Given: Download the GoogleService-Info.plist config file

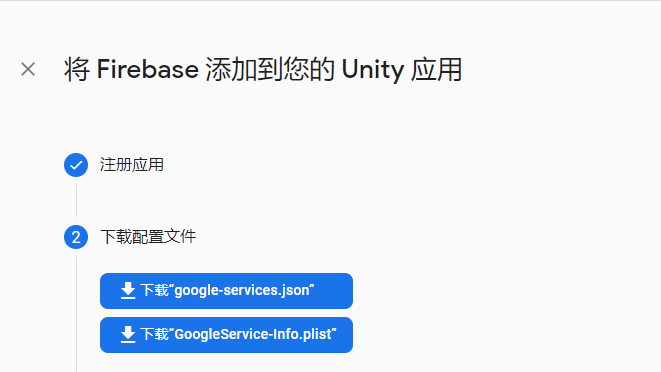Looking at the screenshot, I should click(226, 335).
